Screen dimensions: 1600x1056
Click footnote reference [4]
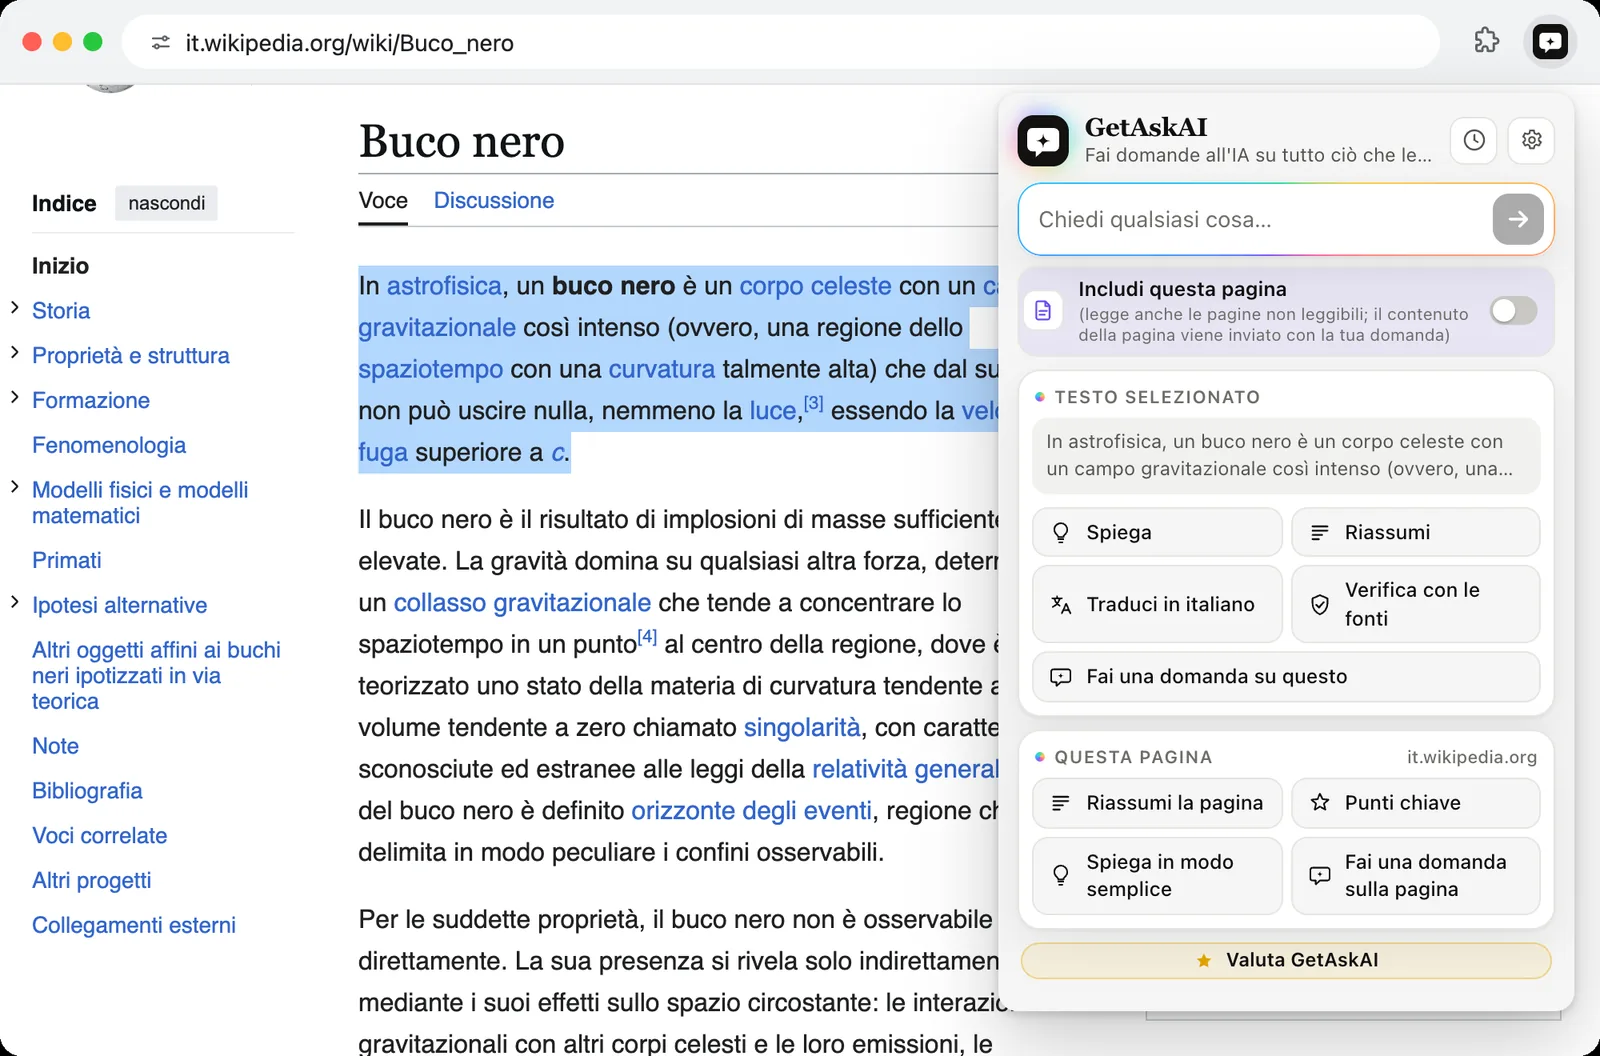648,637
